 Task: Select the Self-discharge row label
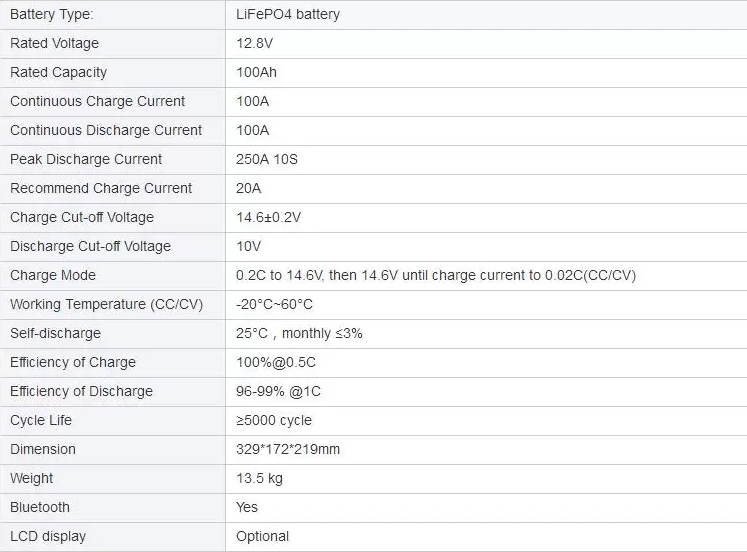pos(55,333)
